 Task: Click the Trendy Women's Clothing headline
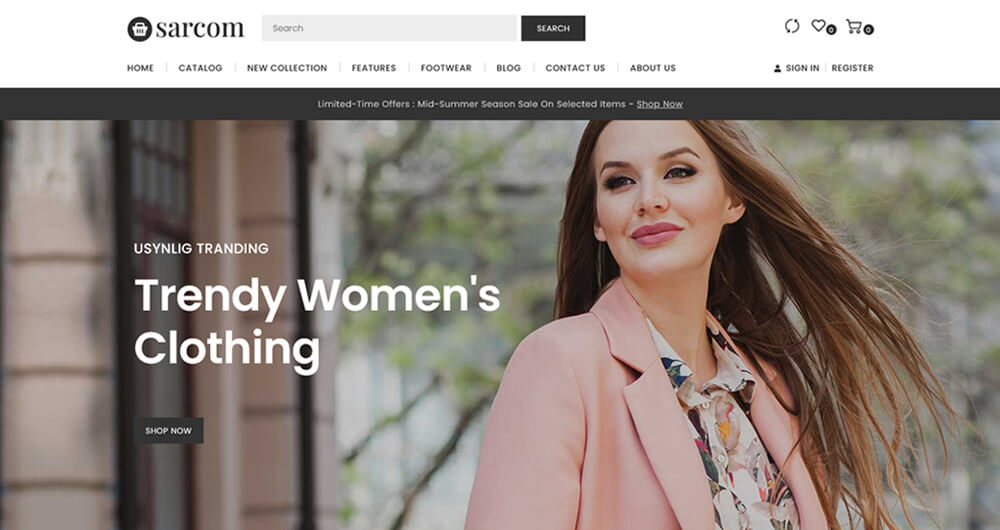click(x=316, y=321)
